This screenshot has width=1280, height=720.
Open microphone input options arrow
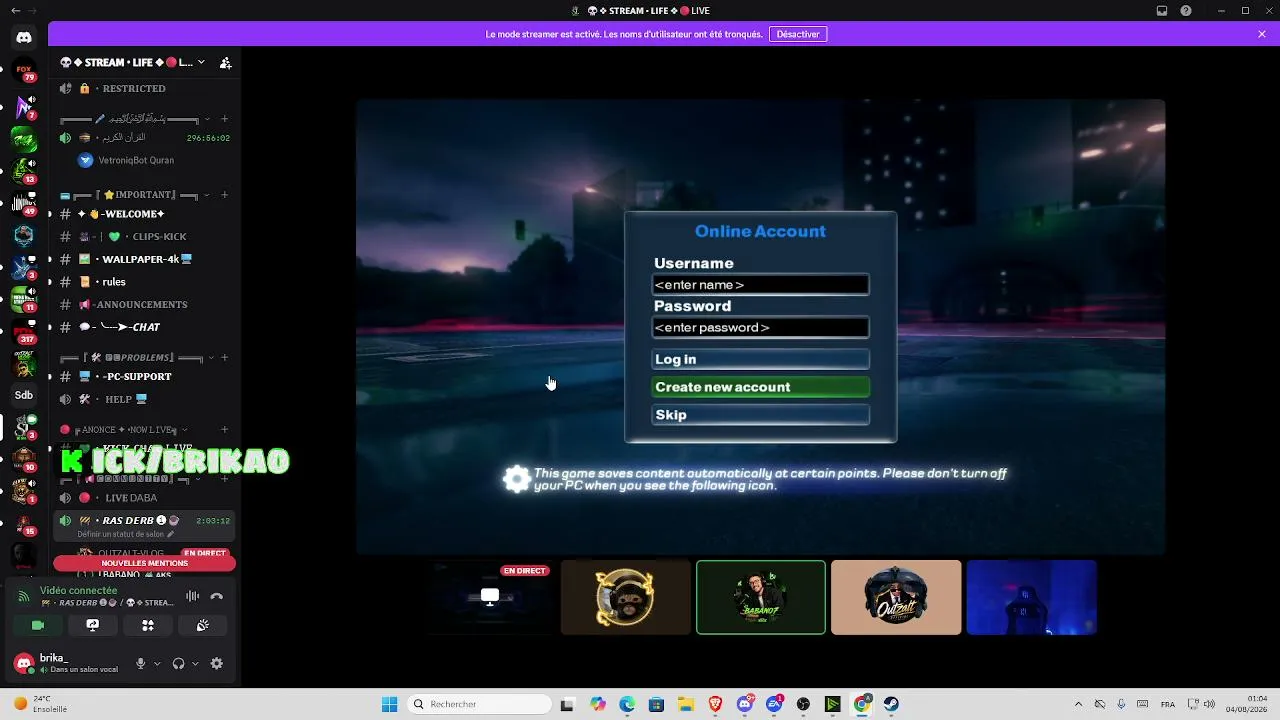157,663
